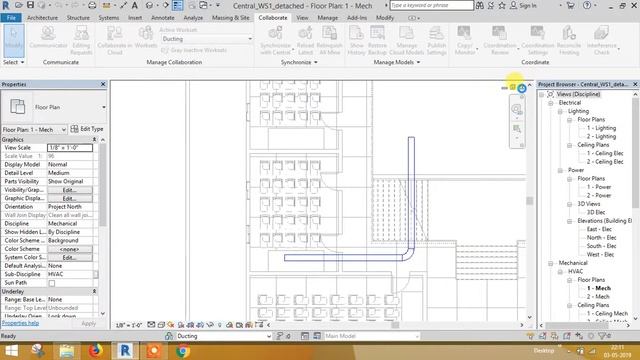
Task: Switch to the Architecture ribbon tab
Action: 42,18
